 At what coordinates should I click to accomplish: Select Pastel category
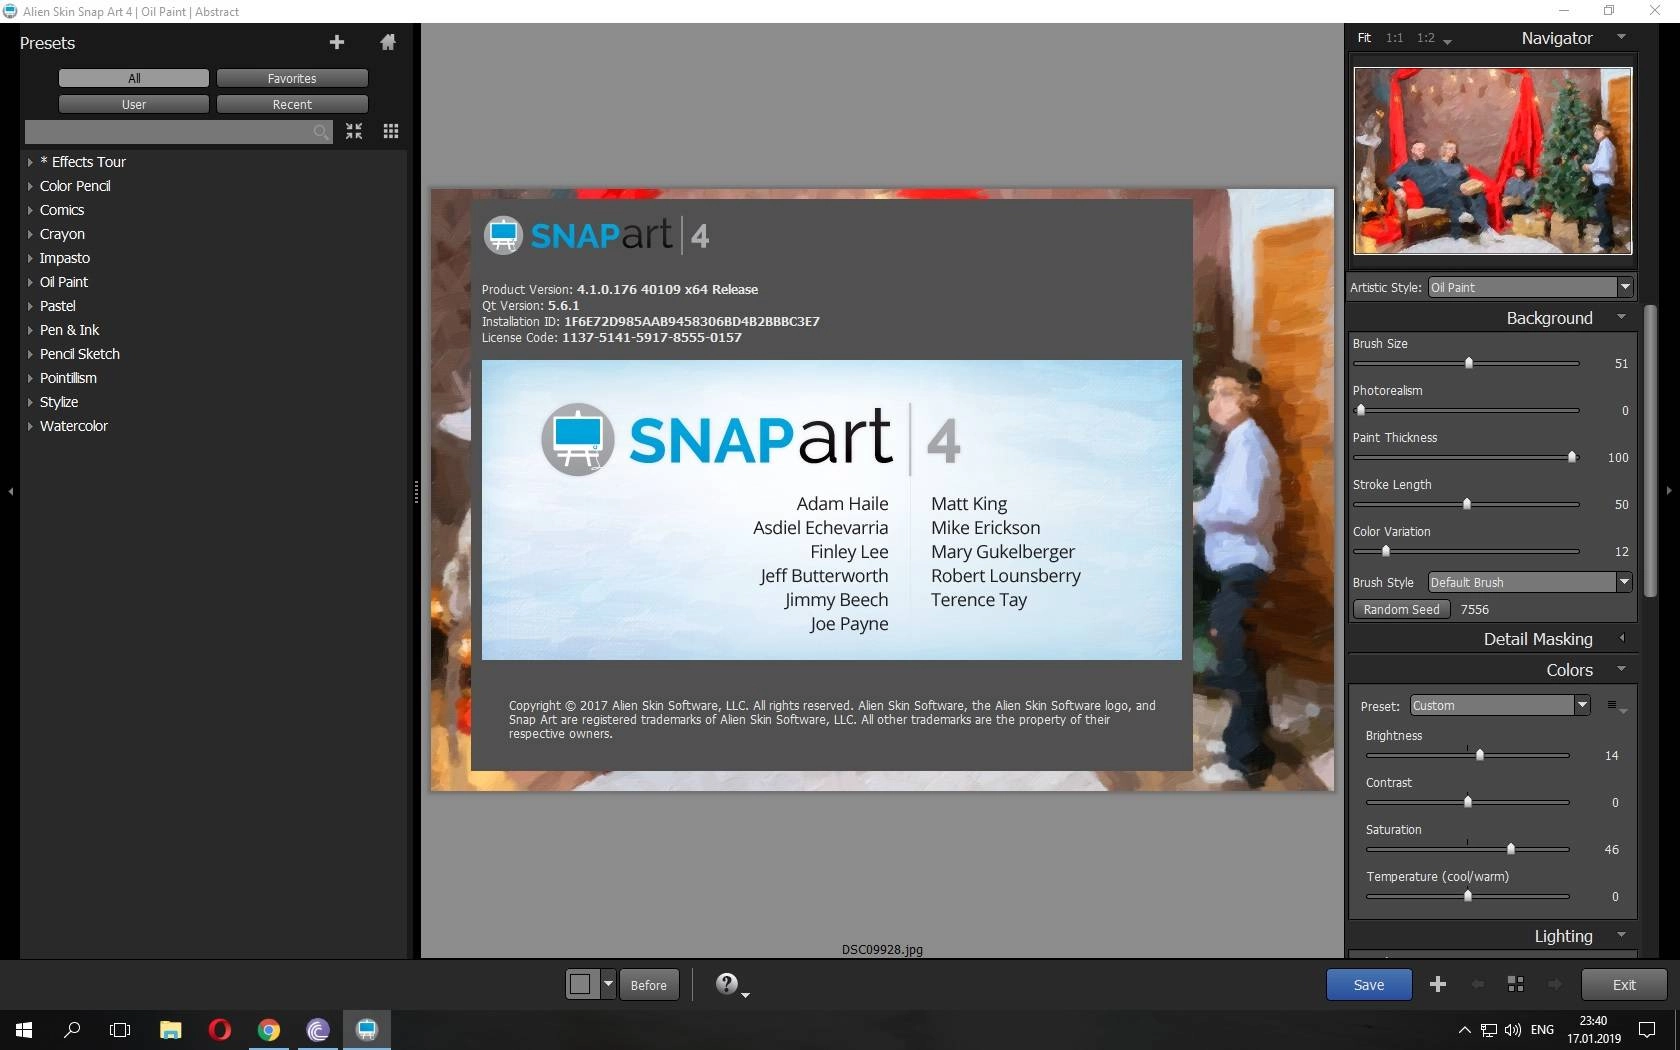click(x=58, y=306)
